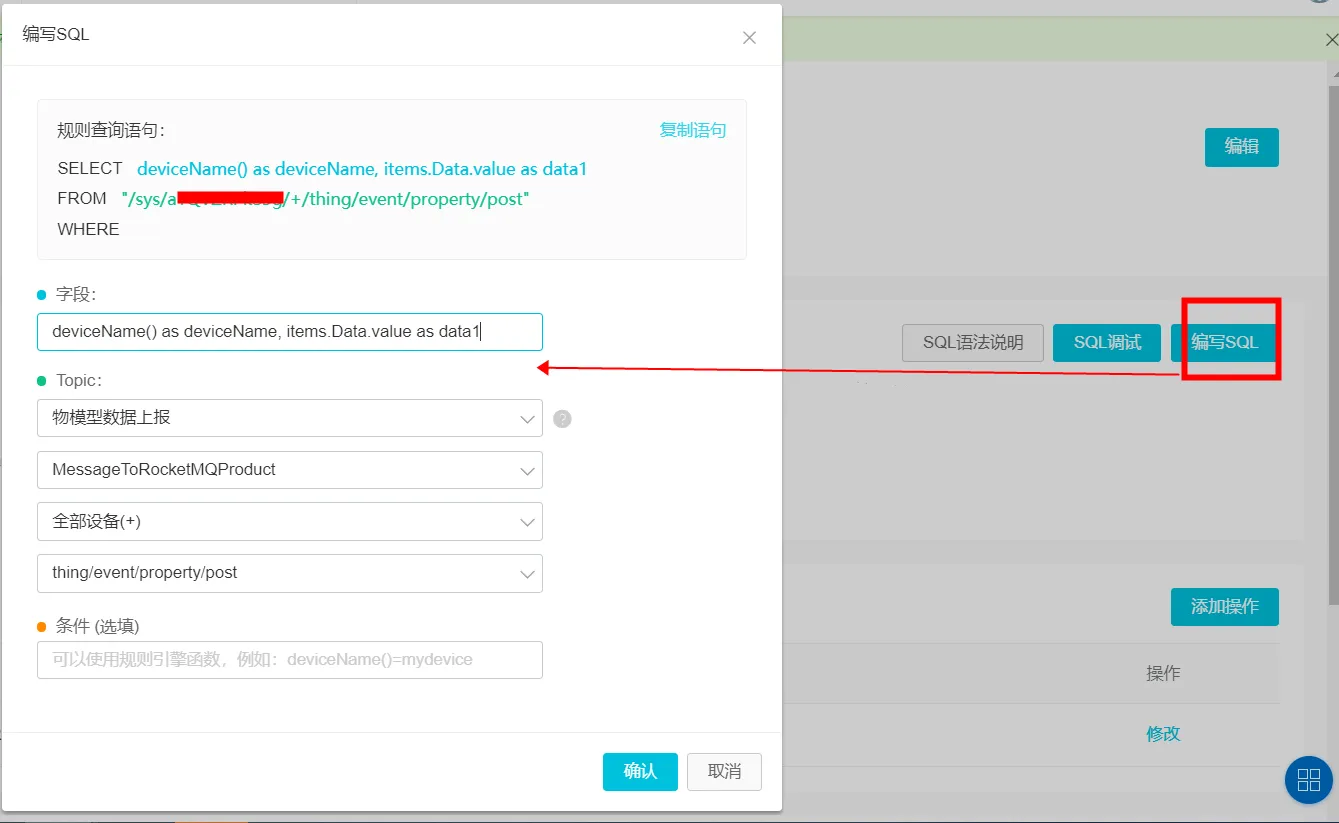Image resolution: width=1339 pixels, height=823 pixels.
Task: Click the help question mark icon beside Topic
Action: [x=562, y=419]
